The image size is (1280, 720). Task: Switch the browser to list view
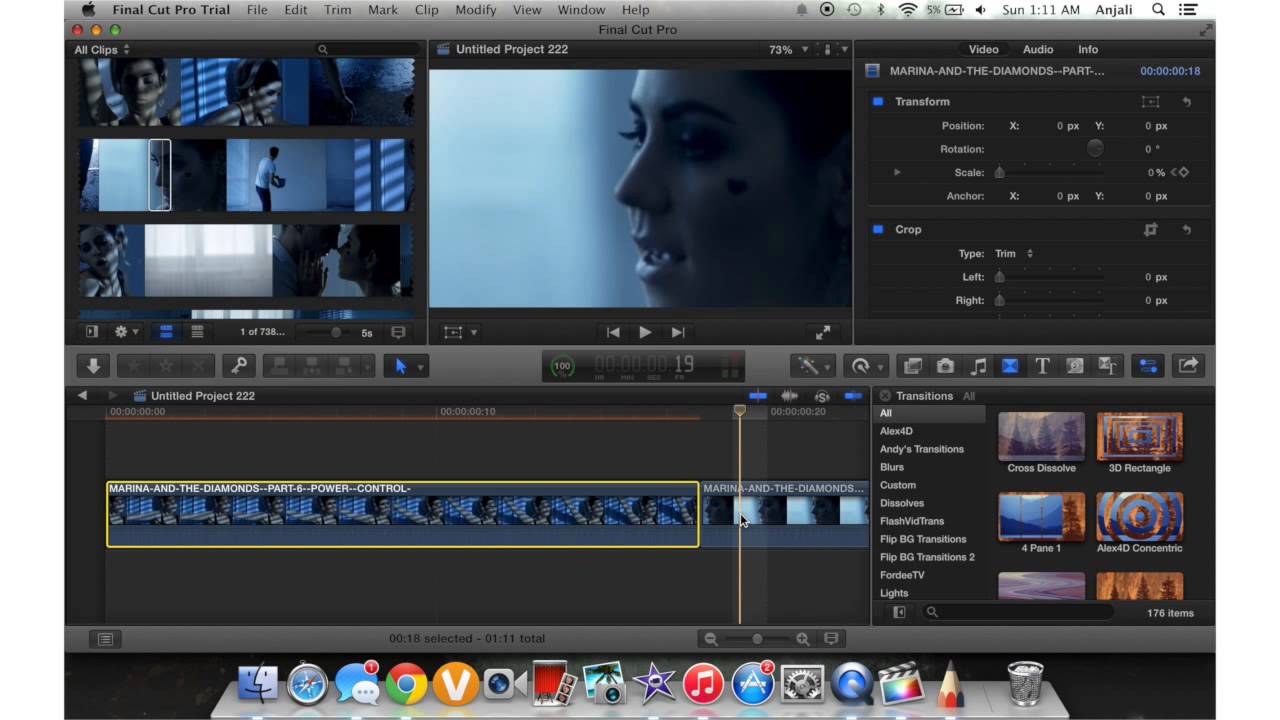197,332
